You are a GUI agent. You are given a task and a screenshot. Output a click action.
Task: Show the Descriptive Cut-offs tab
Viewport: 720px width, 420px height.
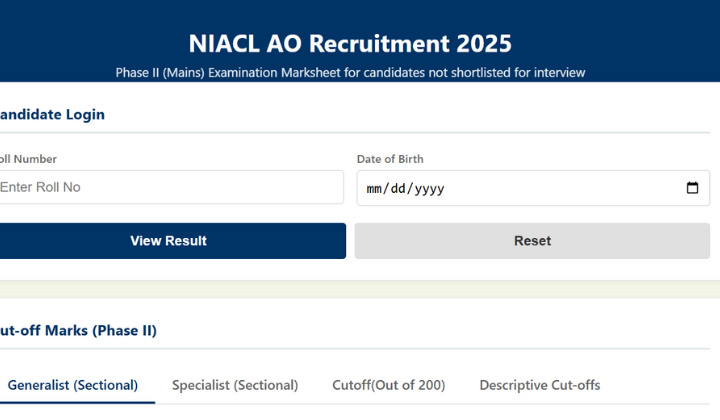[x=539, y=385]
